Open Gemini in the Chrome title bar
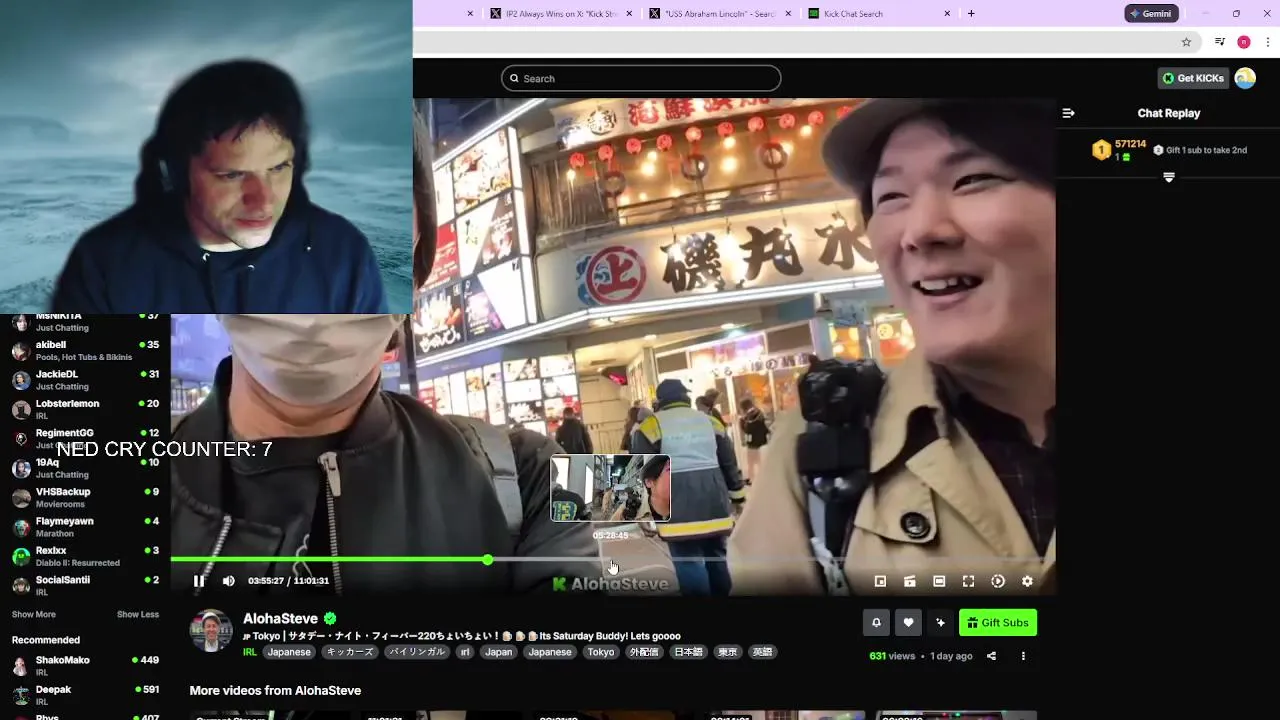 pos(1151,14)
